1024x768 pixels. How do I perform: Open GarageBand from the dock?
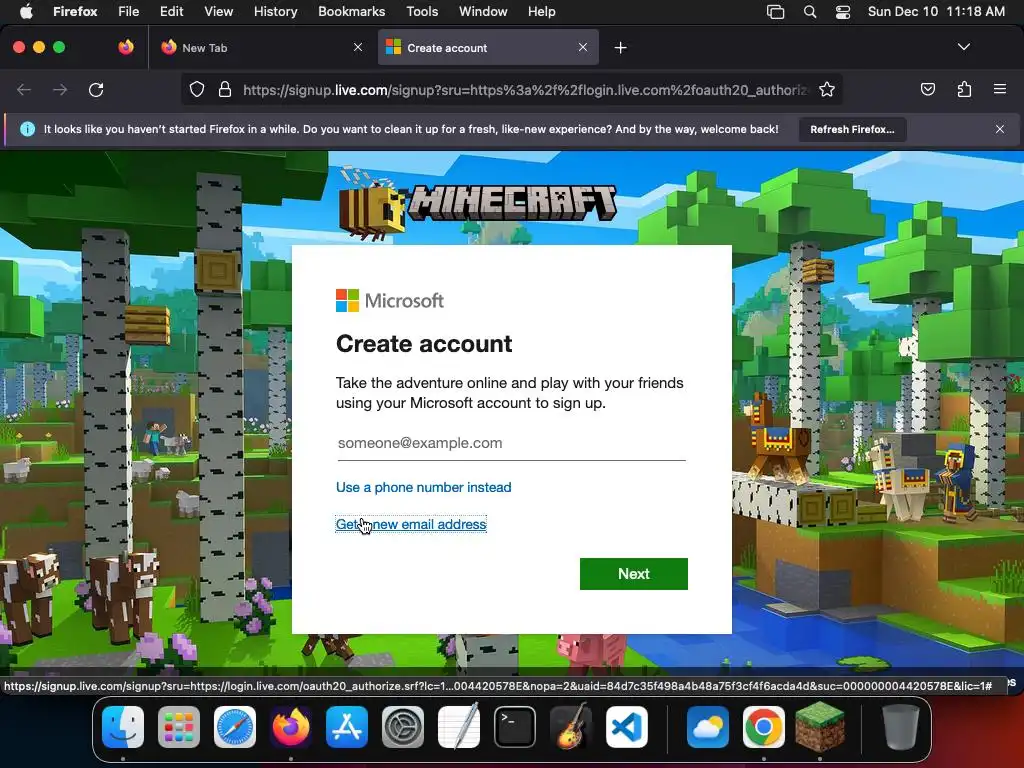pos(571,727)
